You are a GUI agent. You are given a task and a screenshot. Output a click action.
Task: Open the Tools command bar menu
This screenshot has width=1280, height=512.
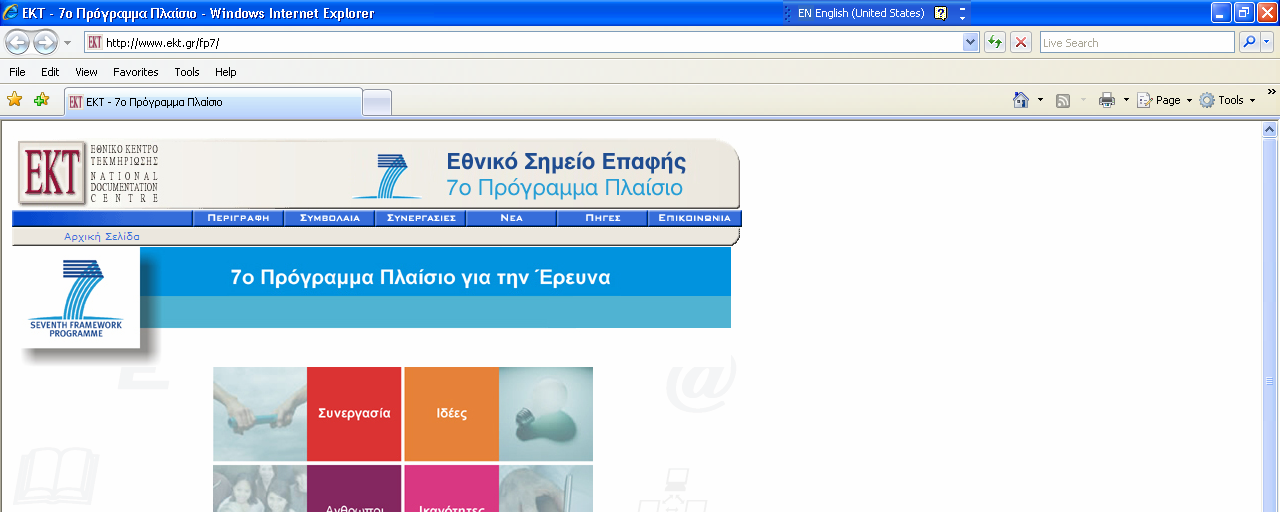pos(1227,100)
